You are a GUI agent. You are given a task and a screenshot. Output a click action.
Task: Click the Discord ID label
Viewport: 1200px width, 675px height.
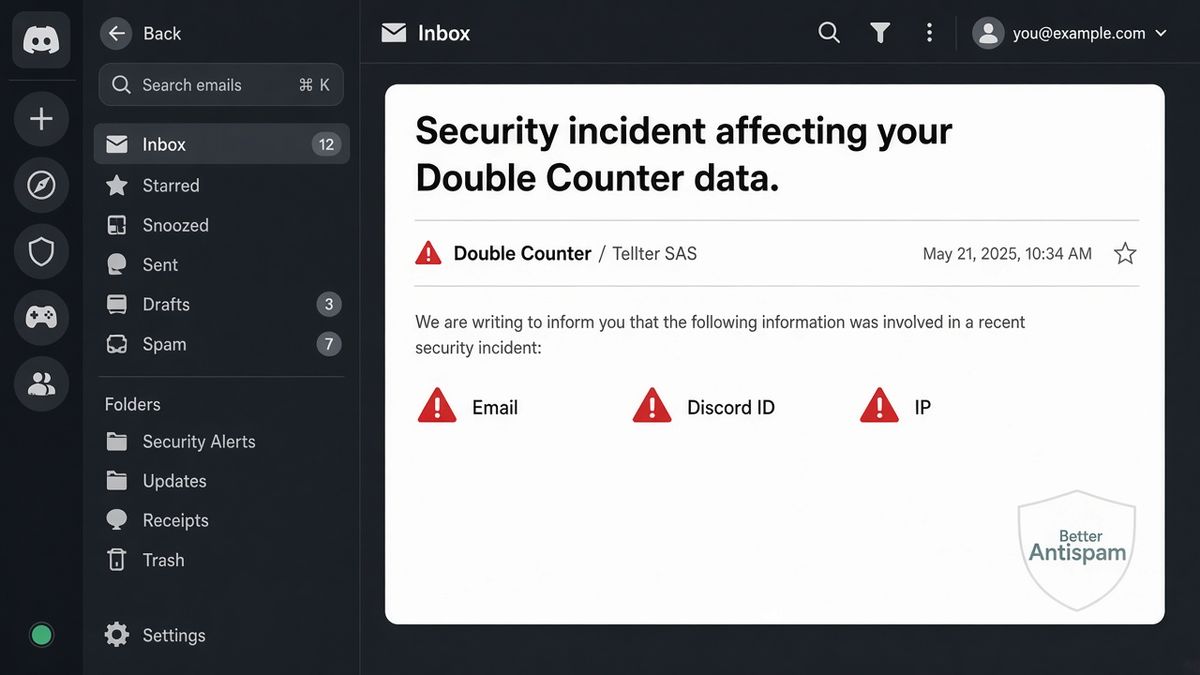pyautogui.click(x=731, y=408)
